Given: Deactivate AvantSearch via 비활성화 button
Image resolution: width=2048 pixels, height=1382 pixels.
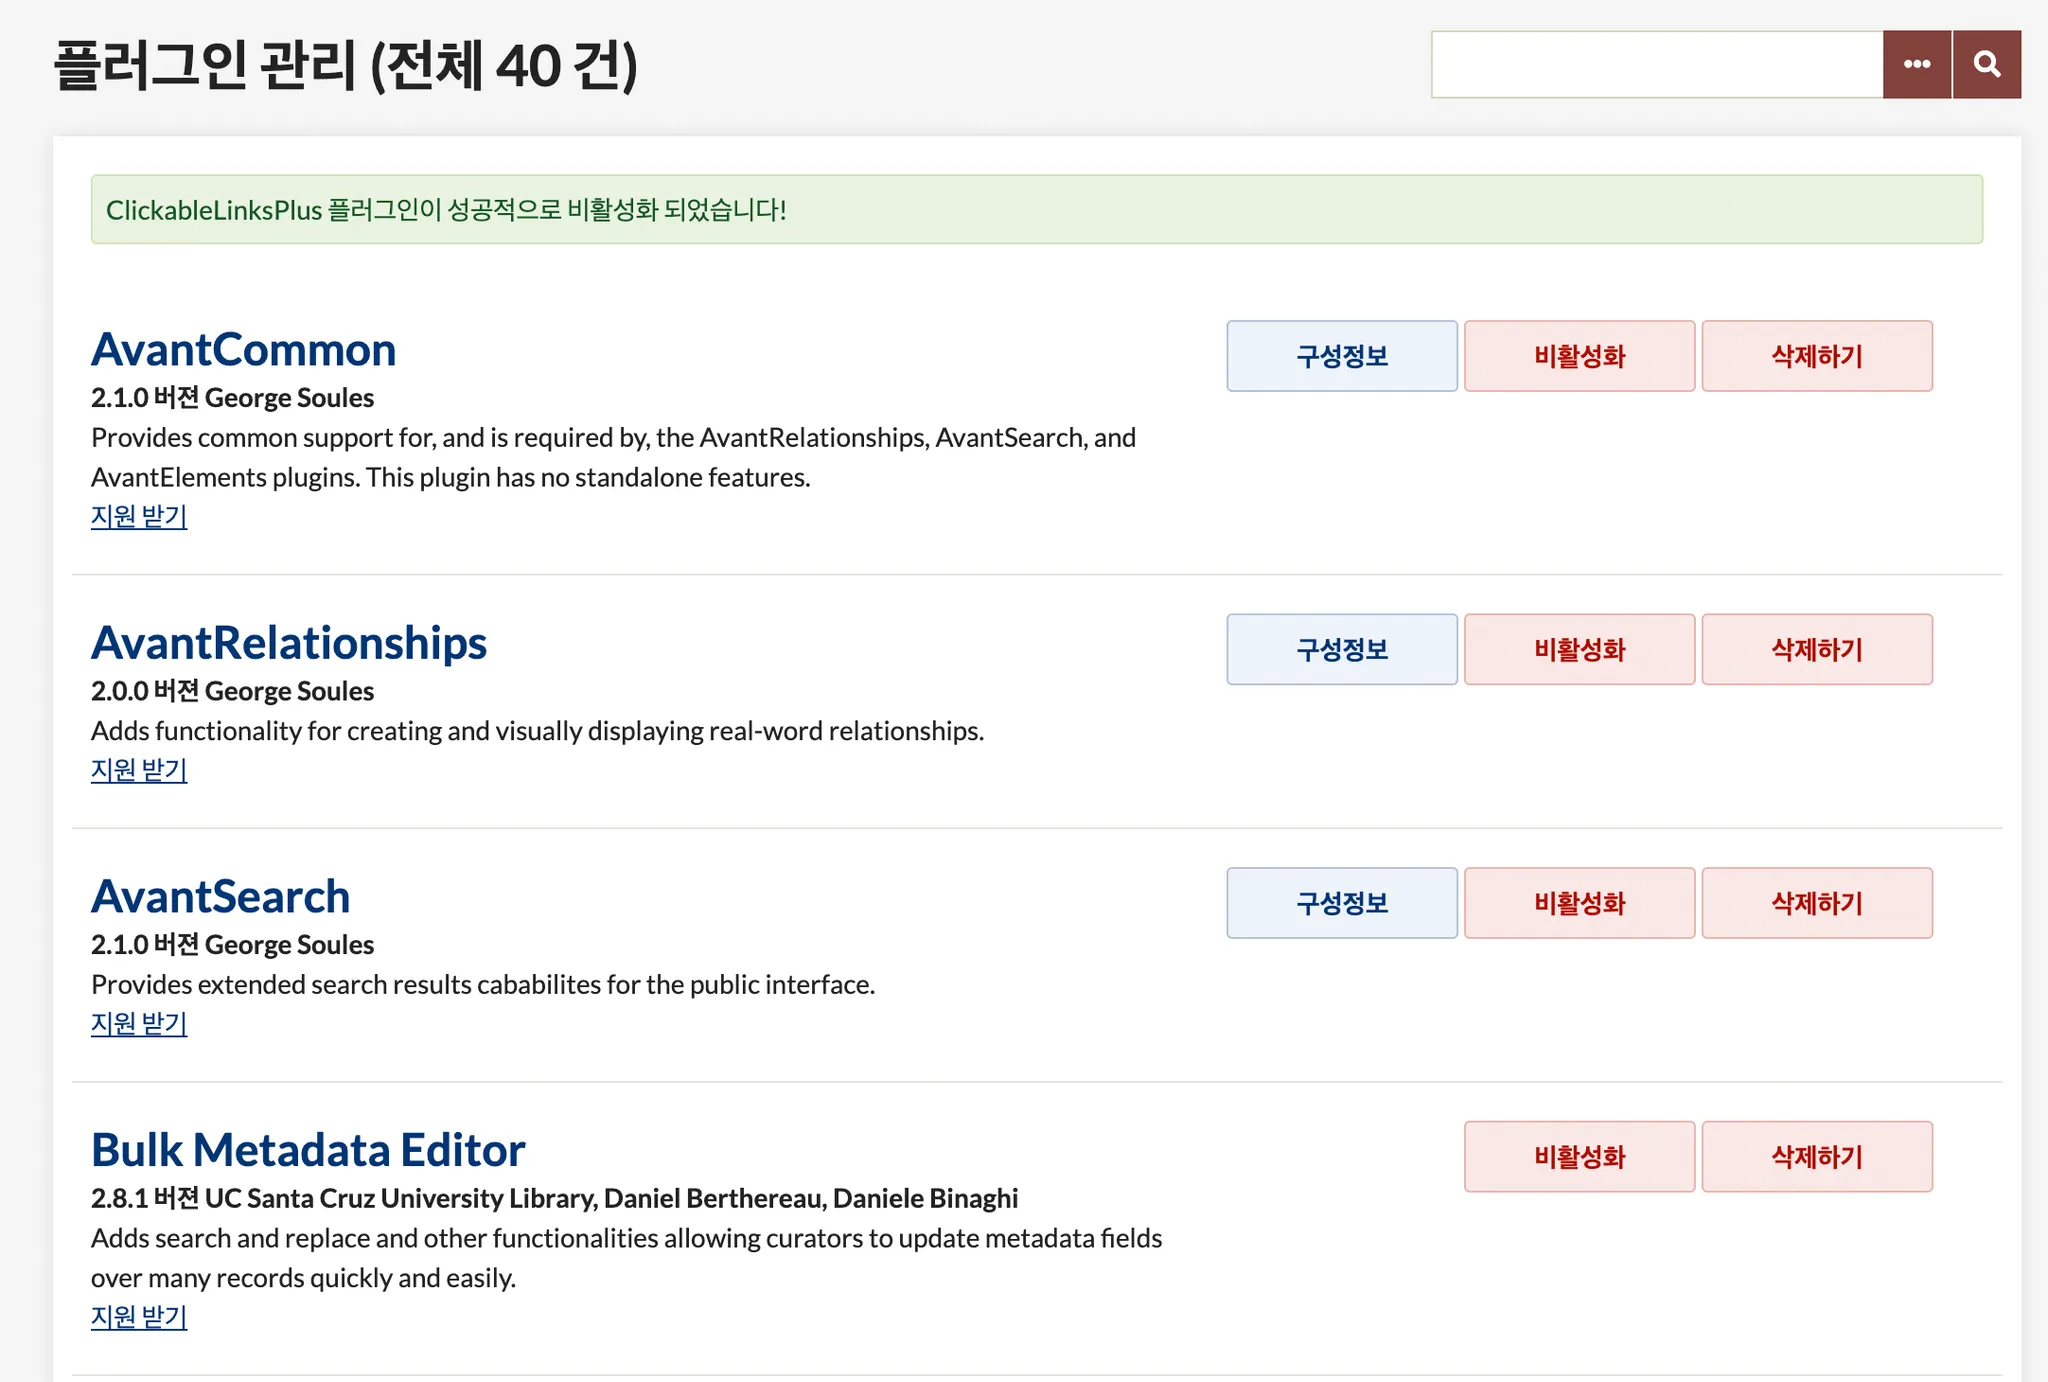Looking at the screenshot, I should point(1579,903).
